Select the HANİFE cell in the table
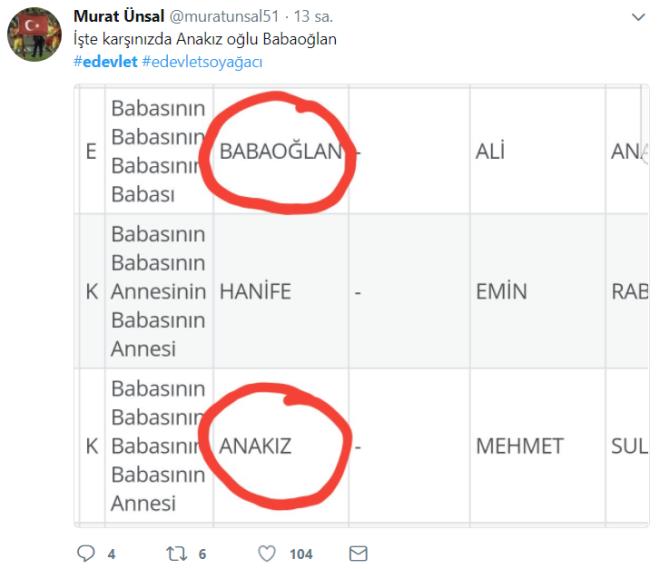 (256, 292)
